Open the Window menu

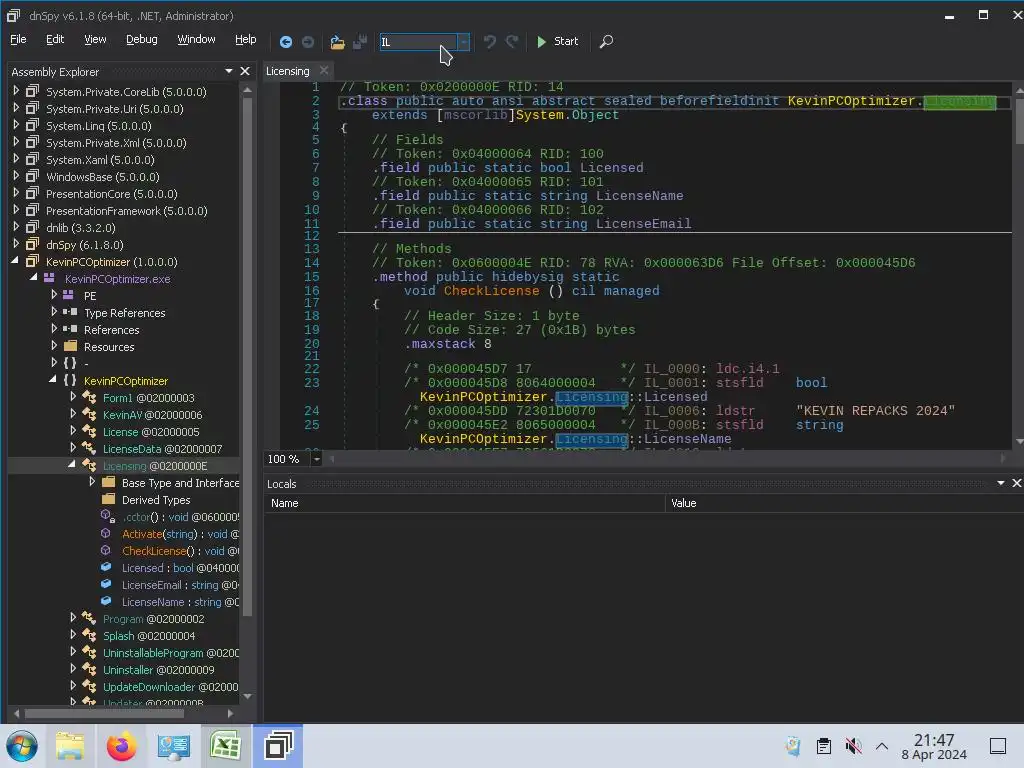(x=196, y=40)
